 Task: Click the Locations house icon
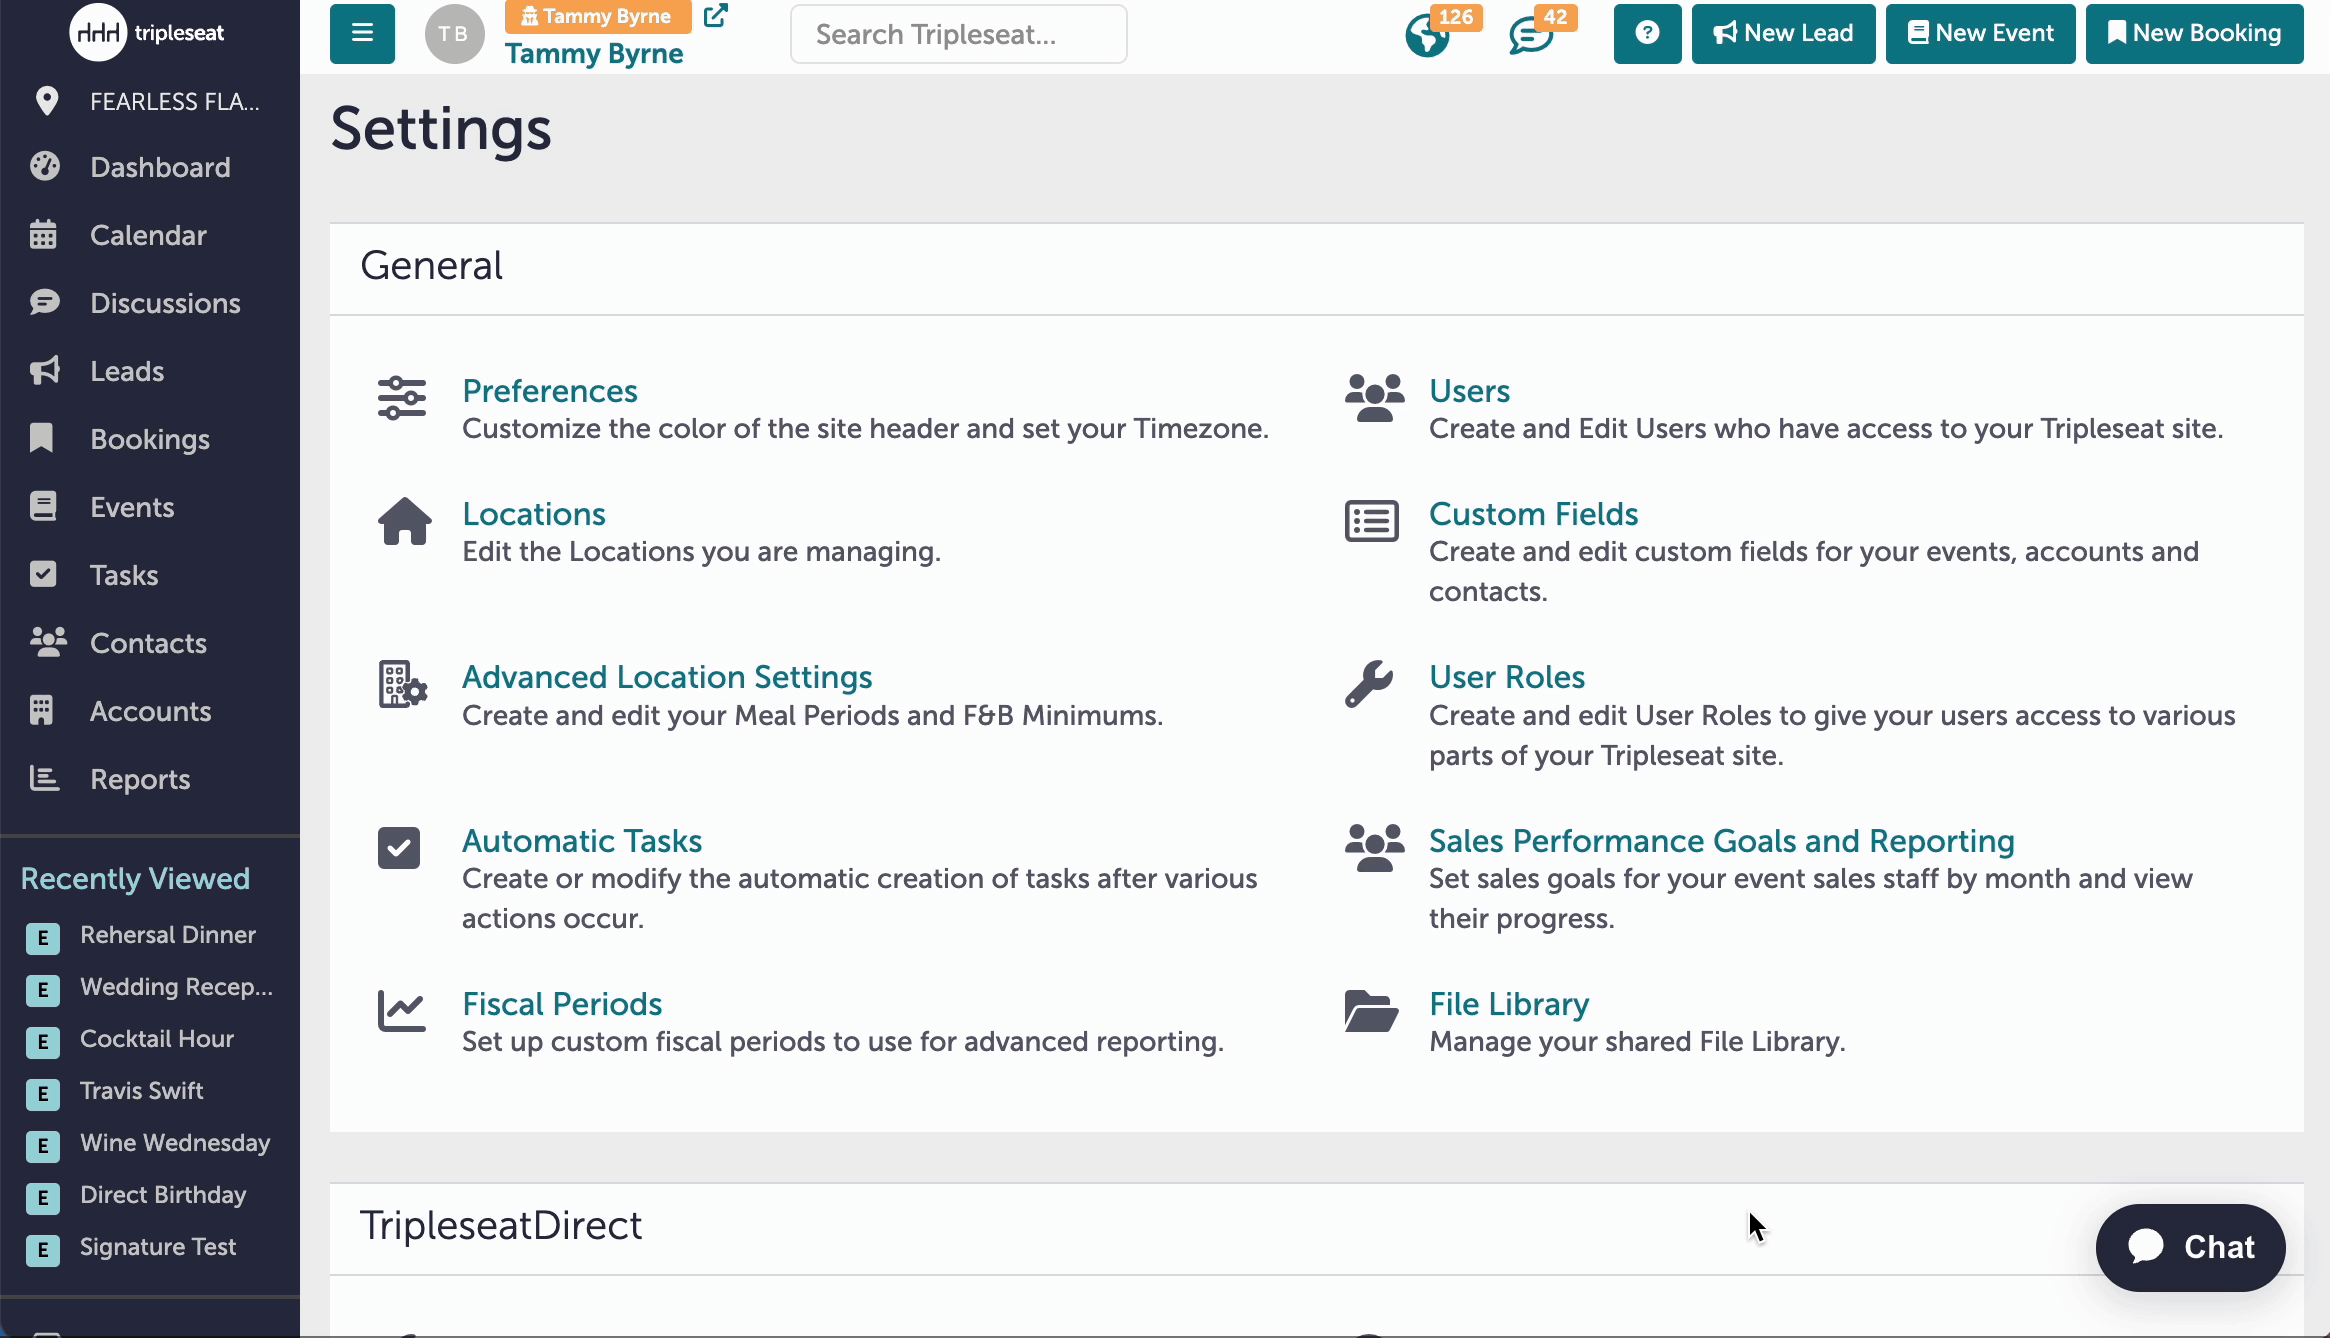[x=404, y=521]
